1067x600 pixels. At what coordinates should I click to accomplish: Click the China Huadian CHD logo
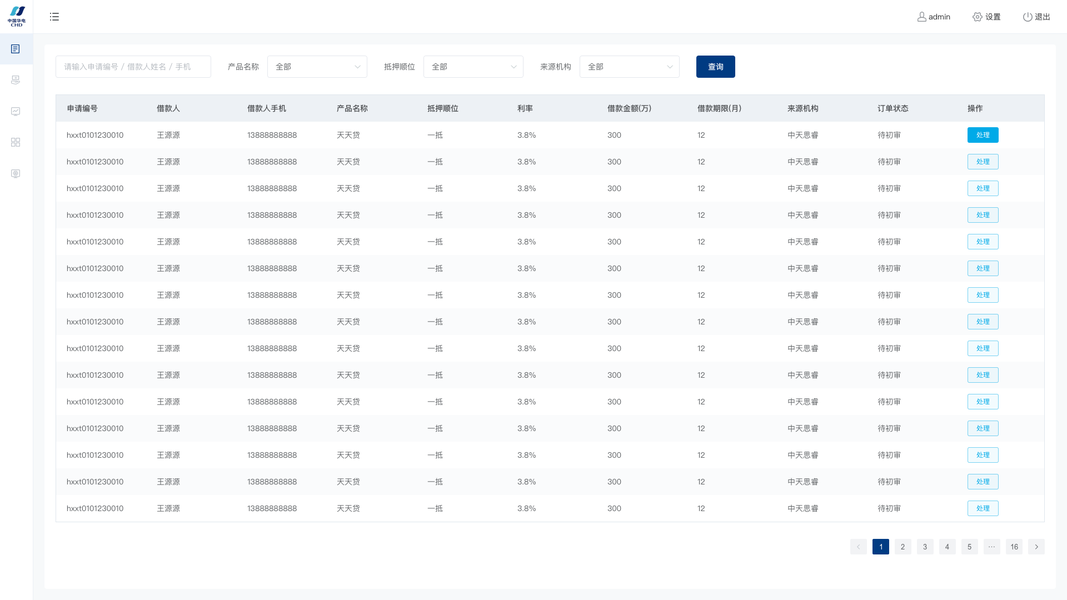pyautogui.click(x=16, y=16)
